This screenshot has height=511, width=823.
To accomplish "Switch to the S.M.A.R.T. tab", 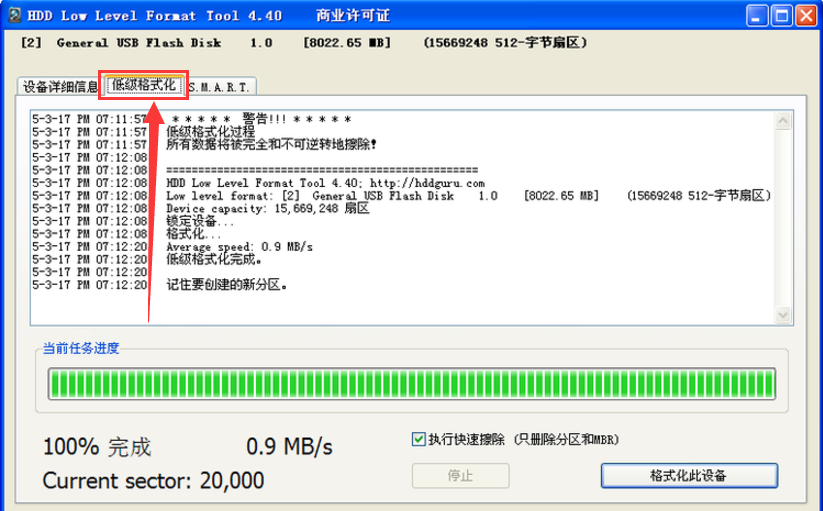I will pyautogui.click(x=220, y=87).
